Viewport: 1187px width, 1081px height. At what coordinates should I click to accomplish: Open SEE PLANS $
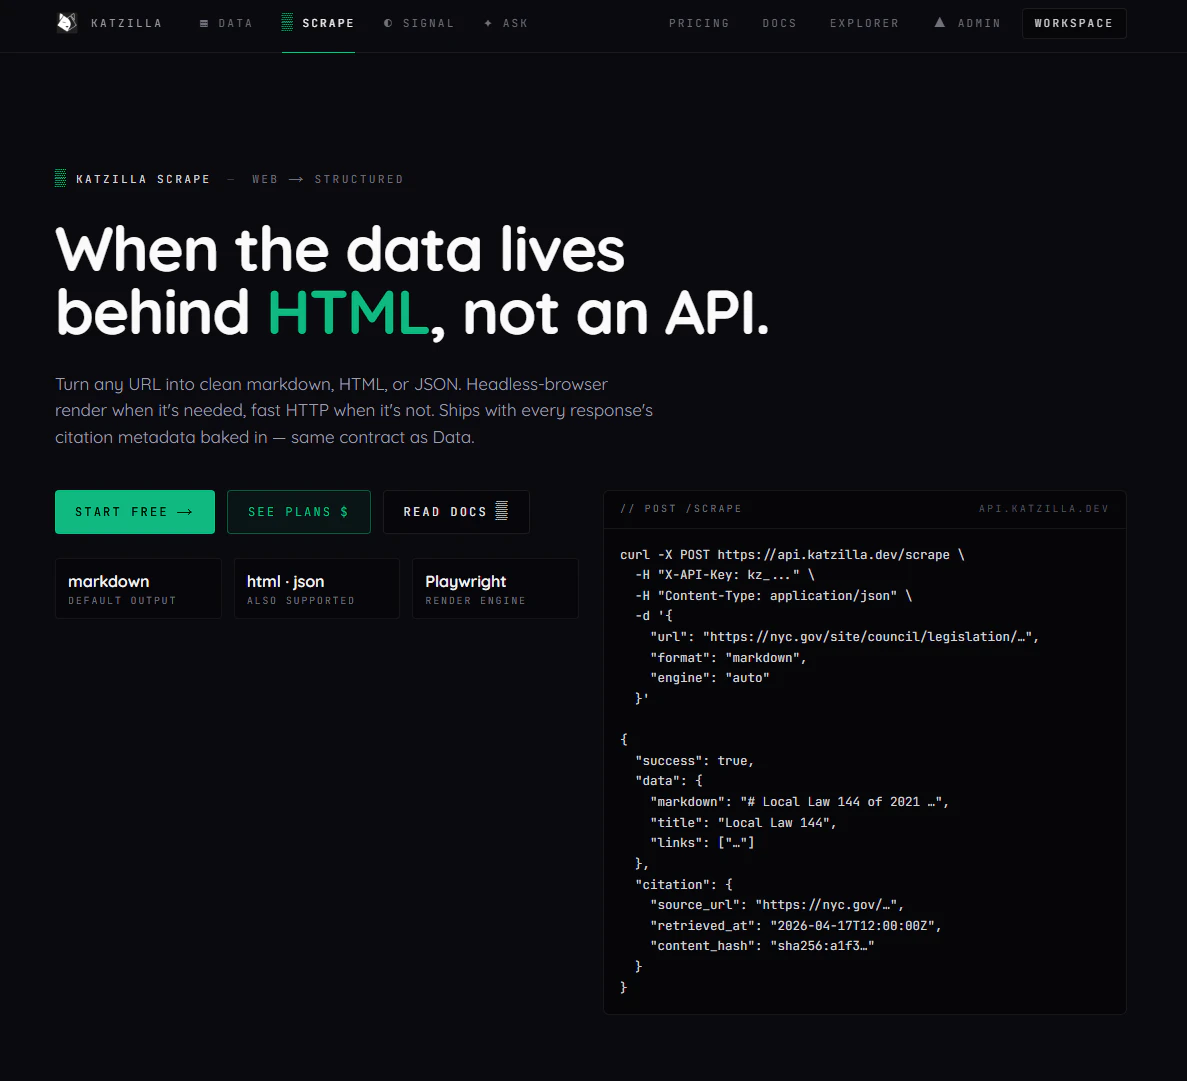[299, 511]
